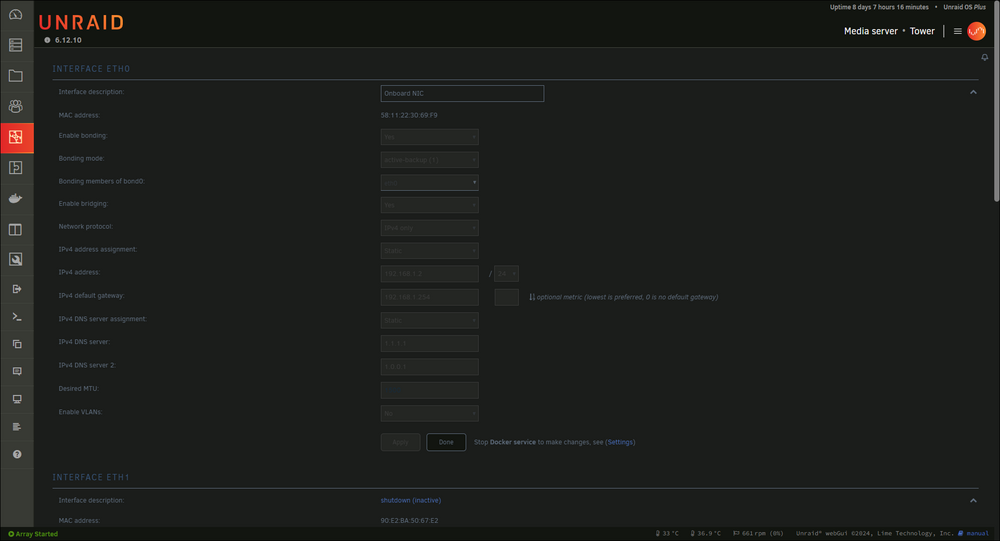Open the Docker whale icon
Viewport: 1000px width, 541px height.
point(16,198)
